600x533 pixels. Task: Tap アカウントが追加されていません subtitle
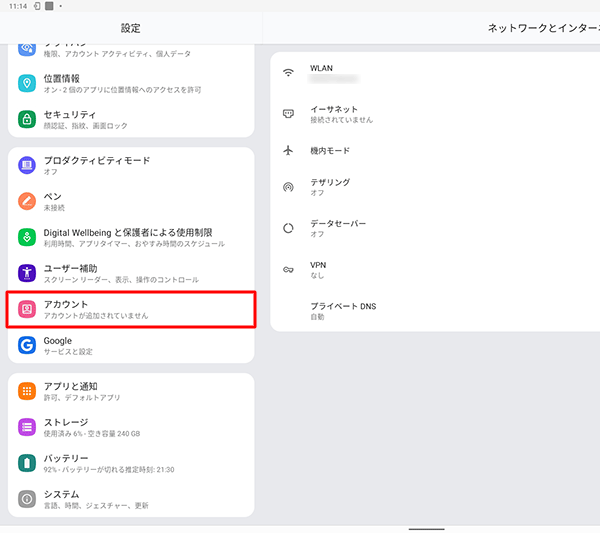coord(96,316)
